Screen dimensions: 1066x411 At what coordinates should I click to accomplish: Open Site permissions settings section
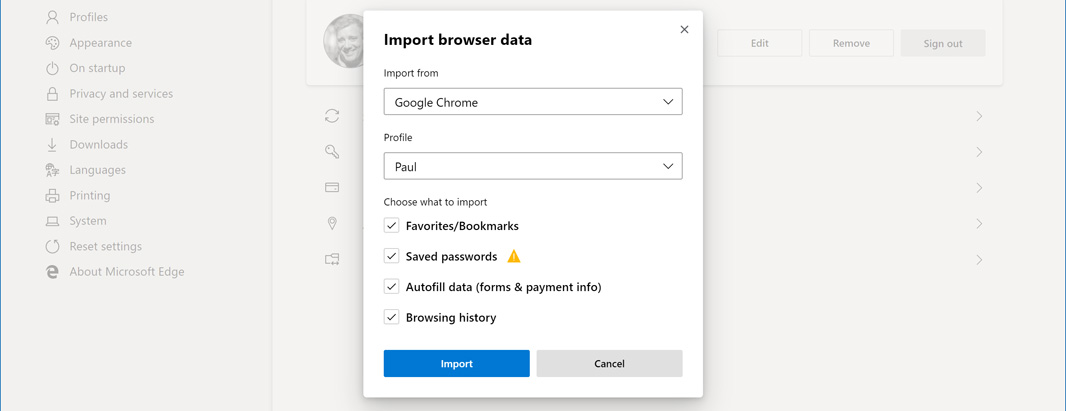[111, 119]
